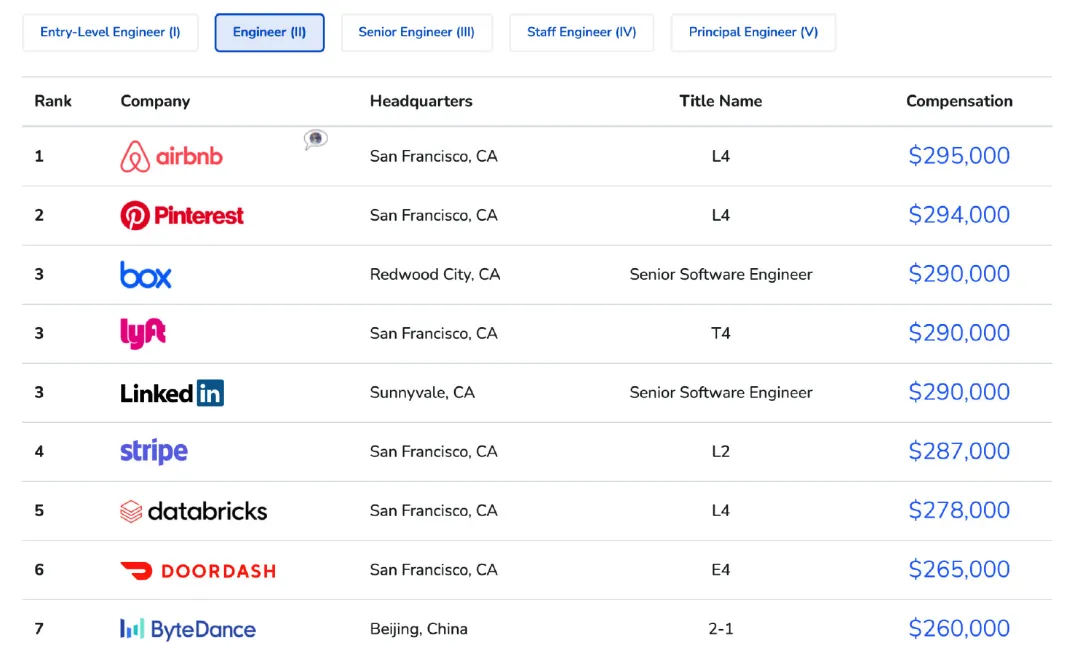Click Airbnb's $295,000 compensation figure

[959, 156]
